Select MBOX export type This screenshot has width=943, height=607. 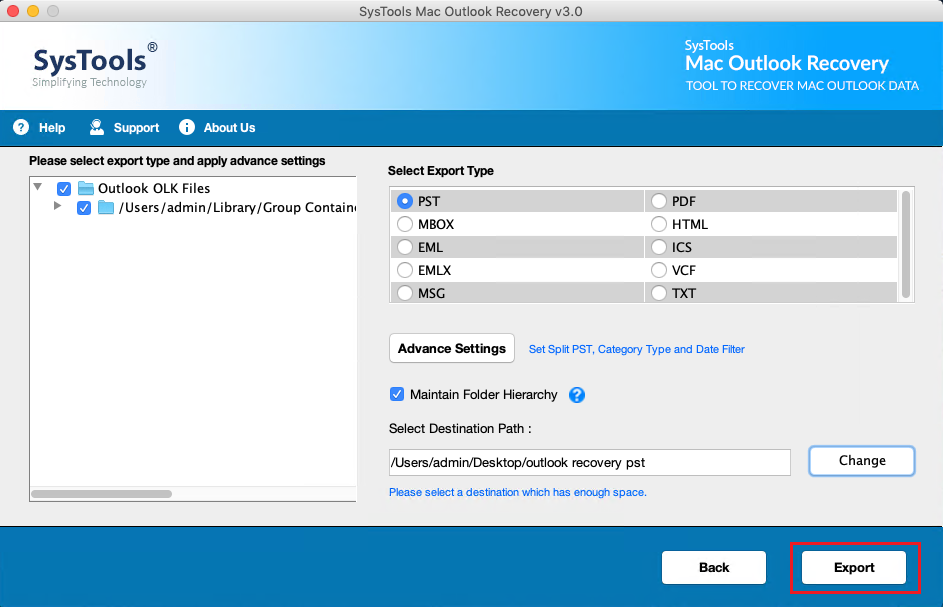[405, 224]
